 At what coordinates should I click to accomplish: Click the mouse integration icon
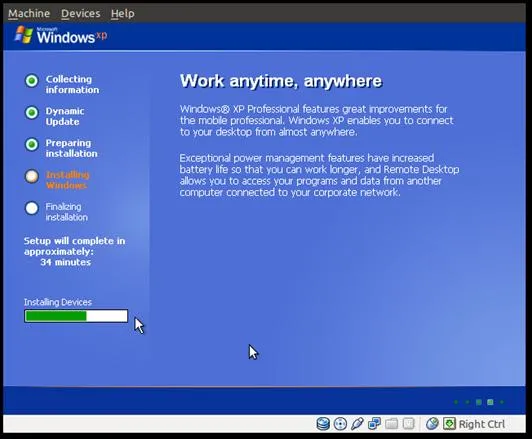(x=432, y=424)
